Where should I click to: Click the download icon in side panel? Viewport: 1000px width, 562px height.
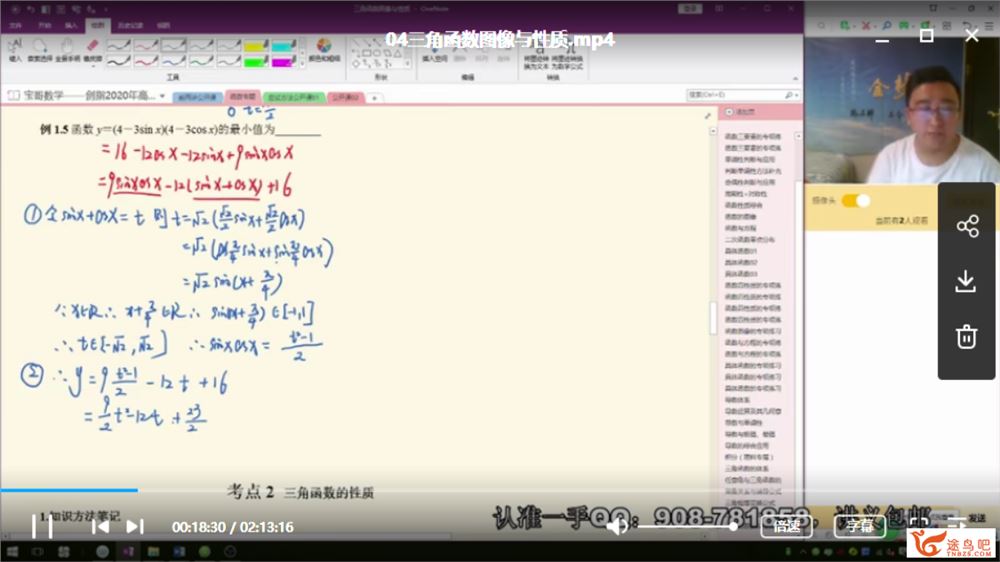[x=966, y=281]
